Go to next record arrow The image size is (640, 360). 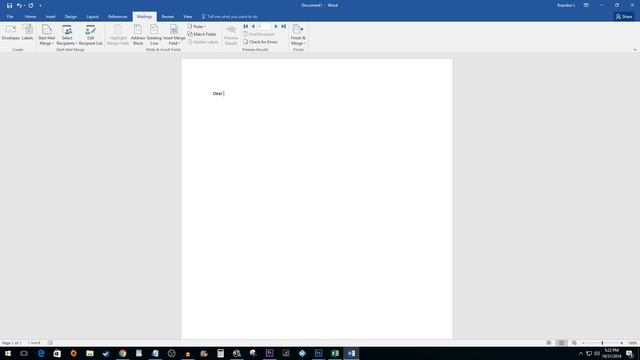pos(276,27)
